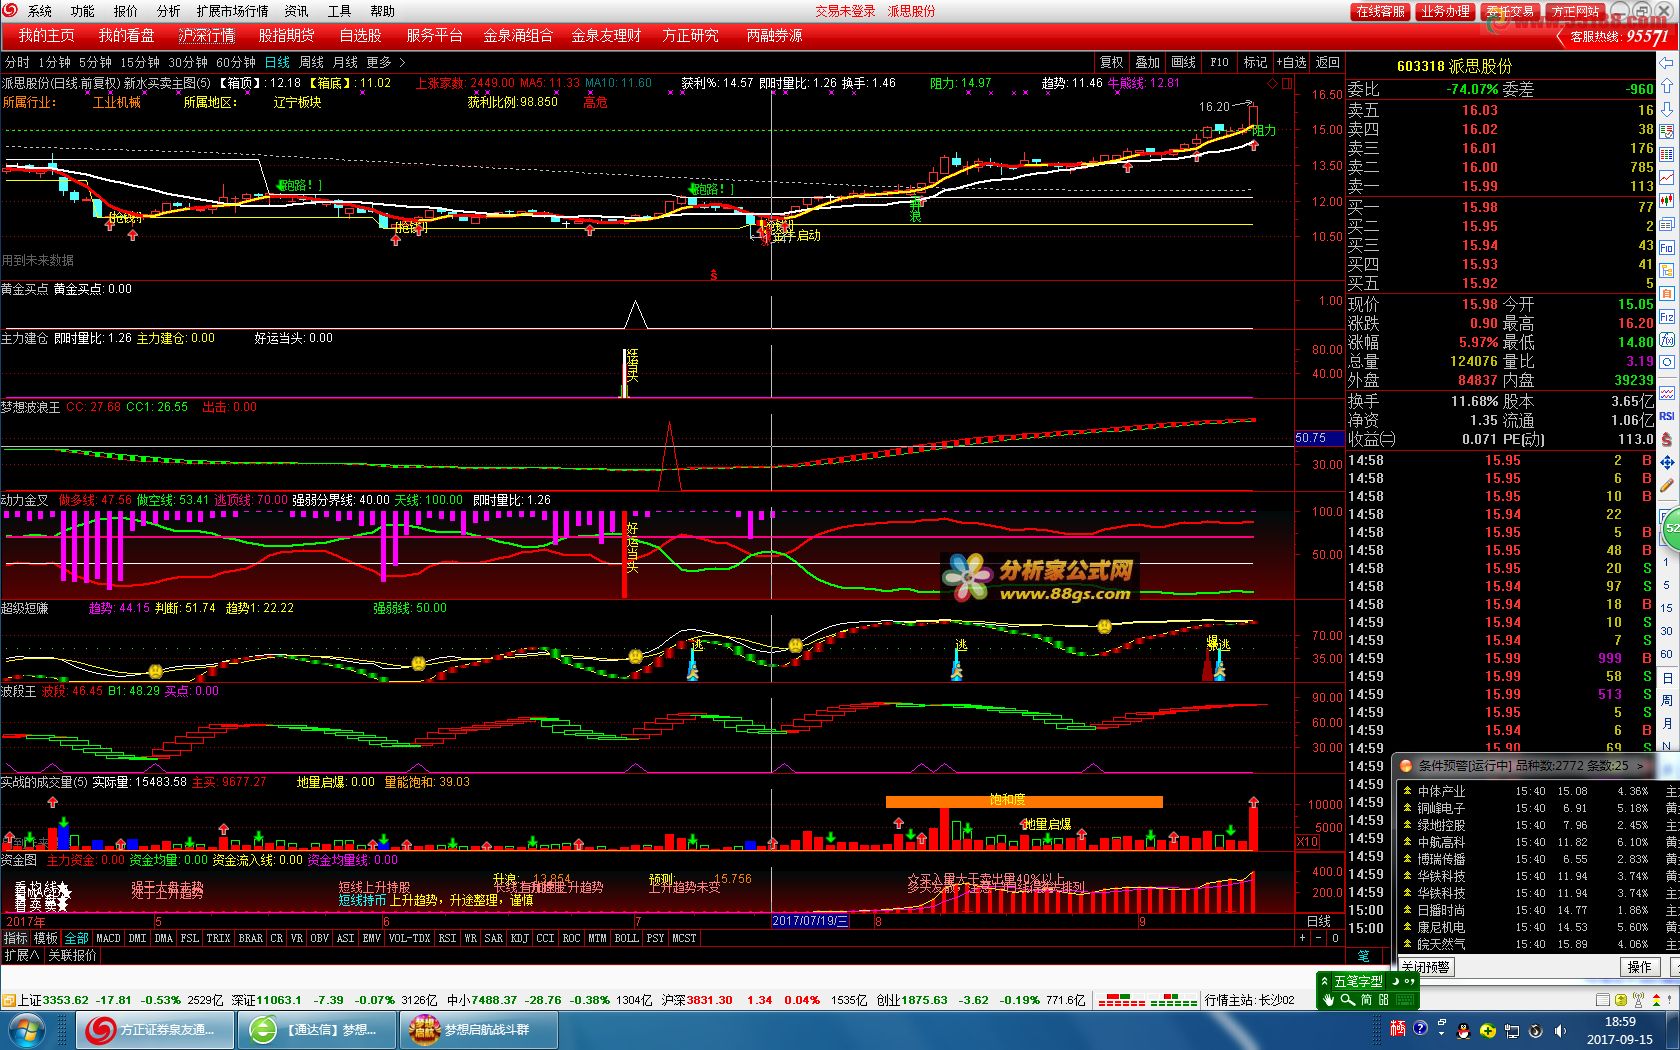
Task: Click the up arrow icon for previous stock
Action: coord(1667,86)
